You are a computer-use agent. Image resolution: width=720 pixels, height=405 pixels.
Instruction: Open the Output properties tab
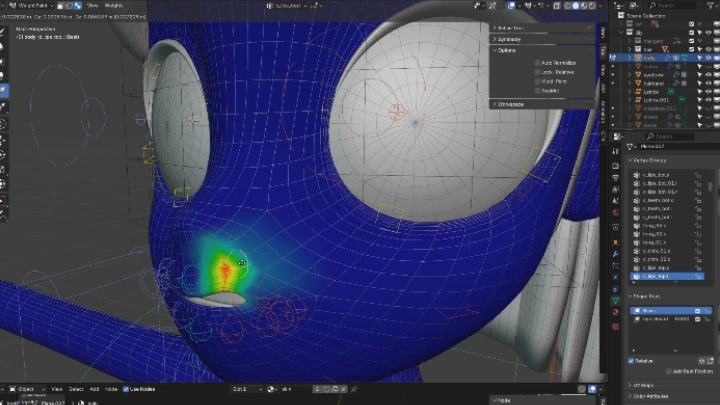(x=616, y=177)
